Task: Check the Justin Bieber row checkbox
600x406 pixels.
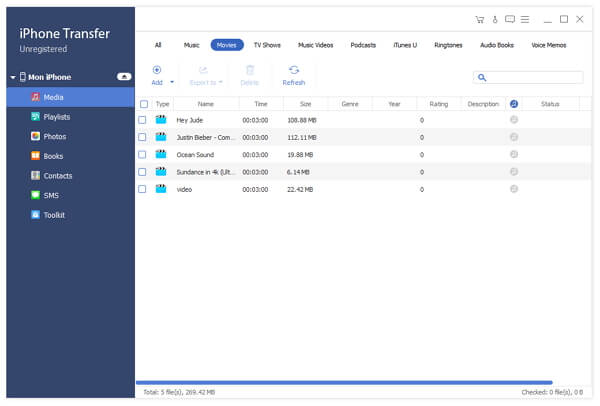Action: pos(142,137)
